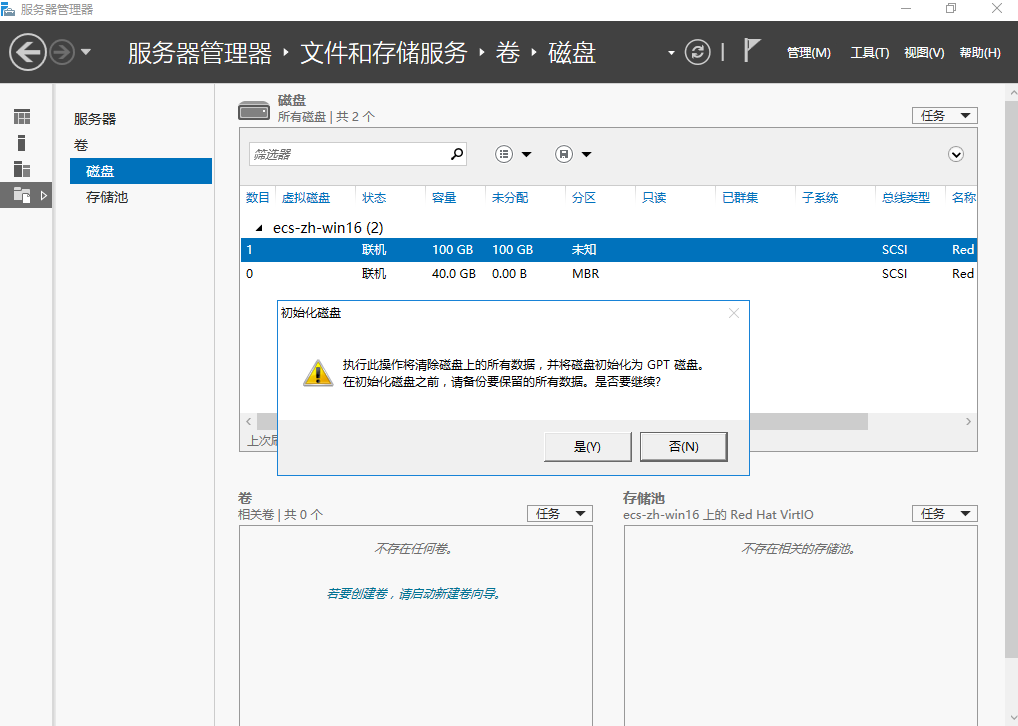This screenshot has width=1018, height=726.
Task: Close the 初始化磁盘 dialog with X
Action: click(x=734, y=313)
